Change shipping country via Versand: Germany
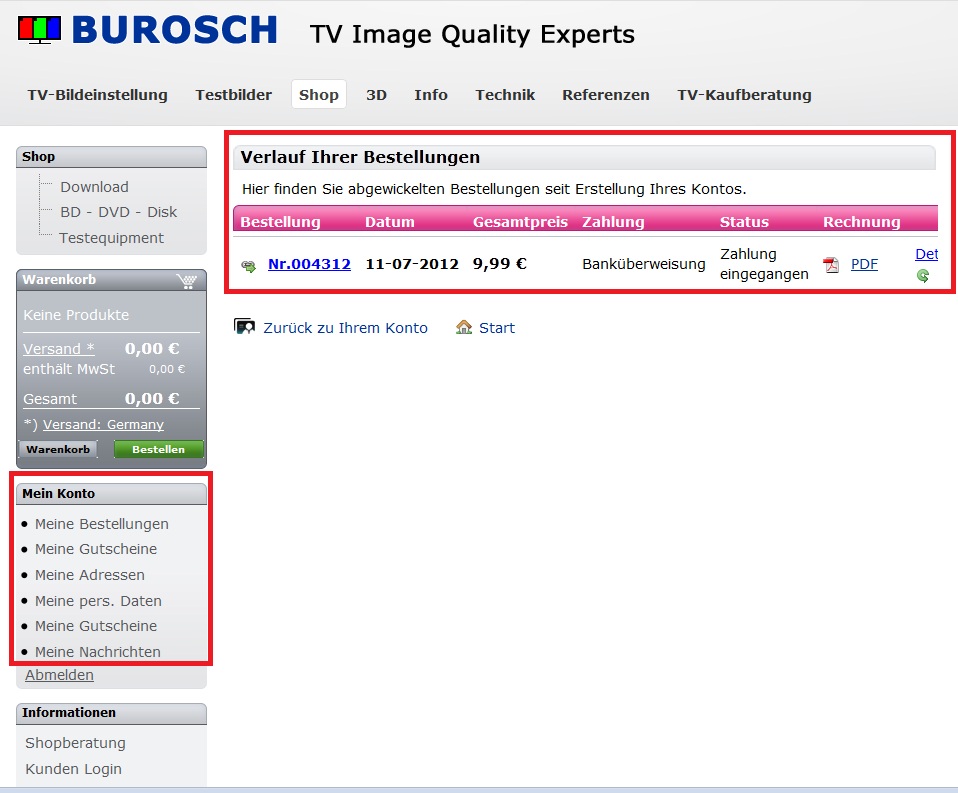958x793 pixels. coord(103,425)
